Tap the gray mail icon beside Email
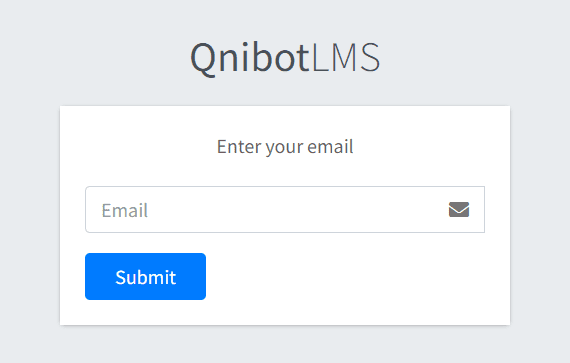 [459, 210]
